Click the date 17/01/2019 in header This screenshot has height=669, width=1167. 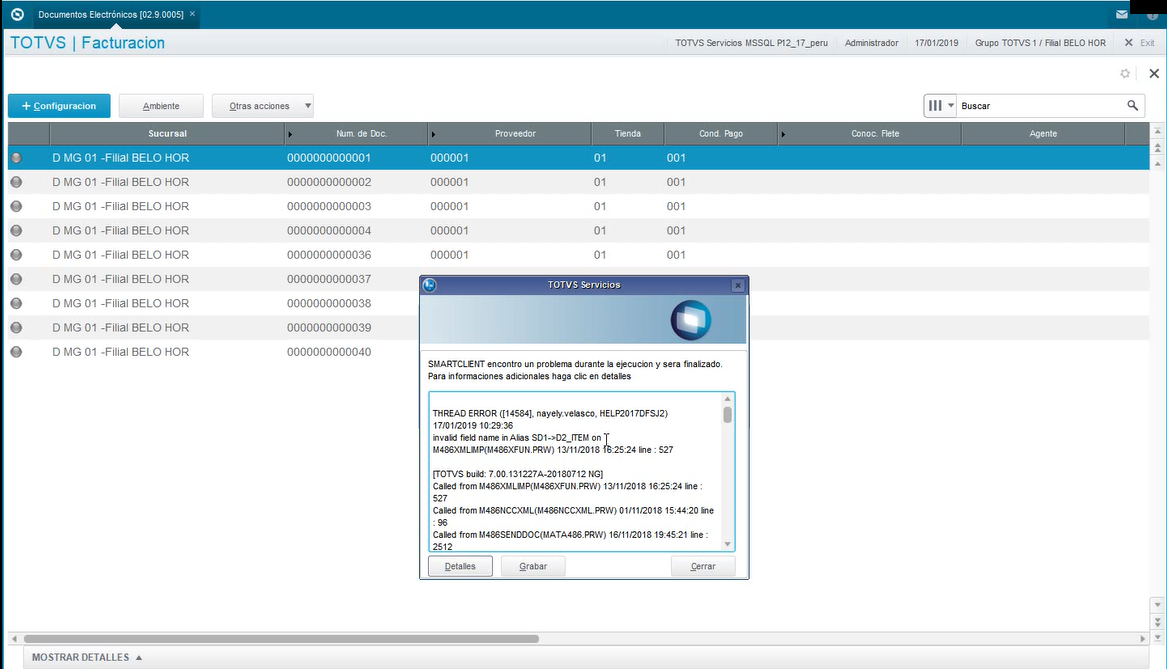pos(936,43)
